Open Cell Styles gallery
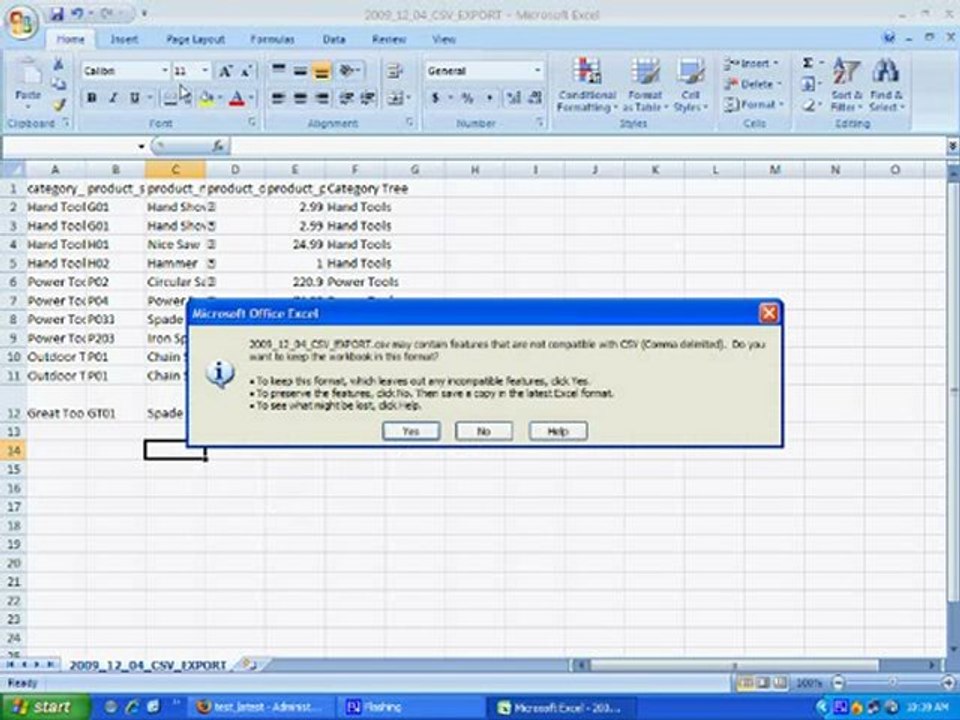Screen dimensions: 960x720 [690, 84]
